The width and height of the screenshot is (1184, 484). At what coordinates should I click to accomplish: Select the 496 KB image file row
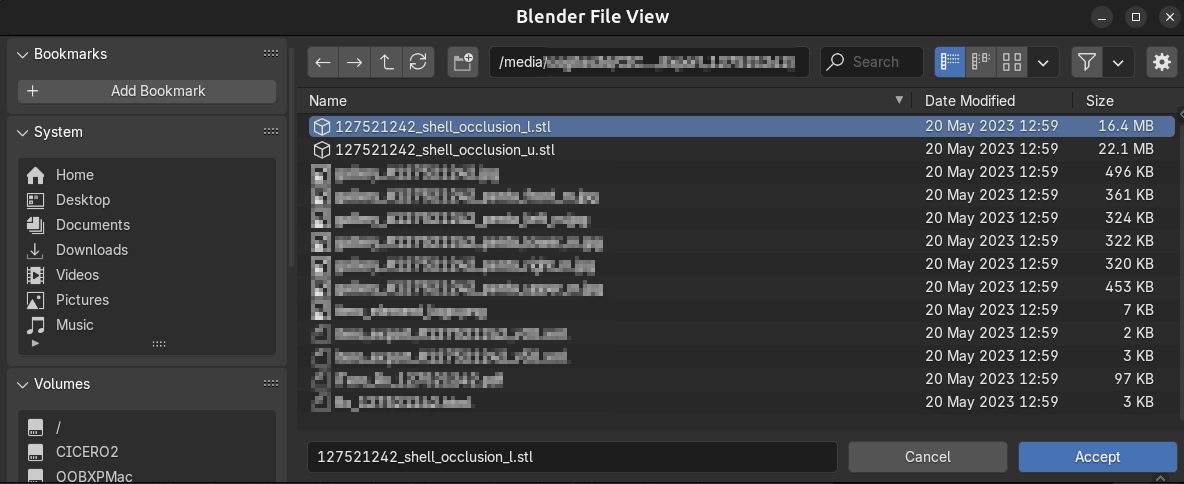[x=742, y=172]
